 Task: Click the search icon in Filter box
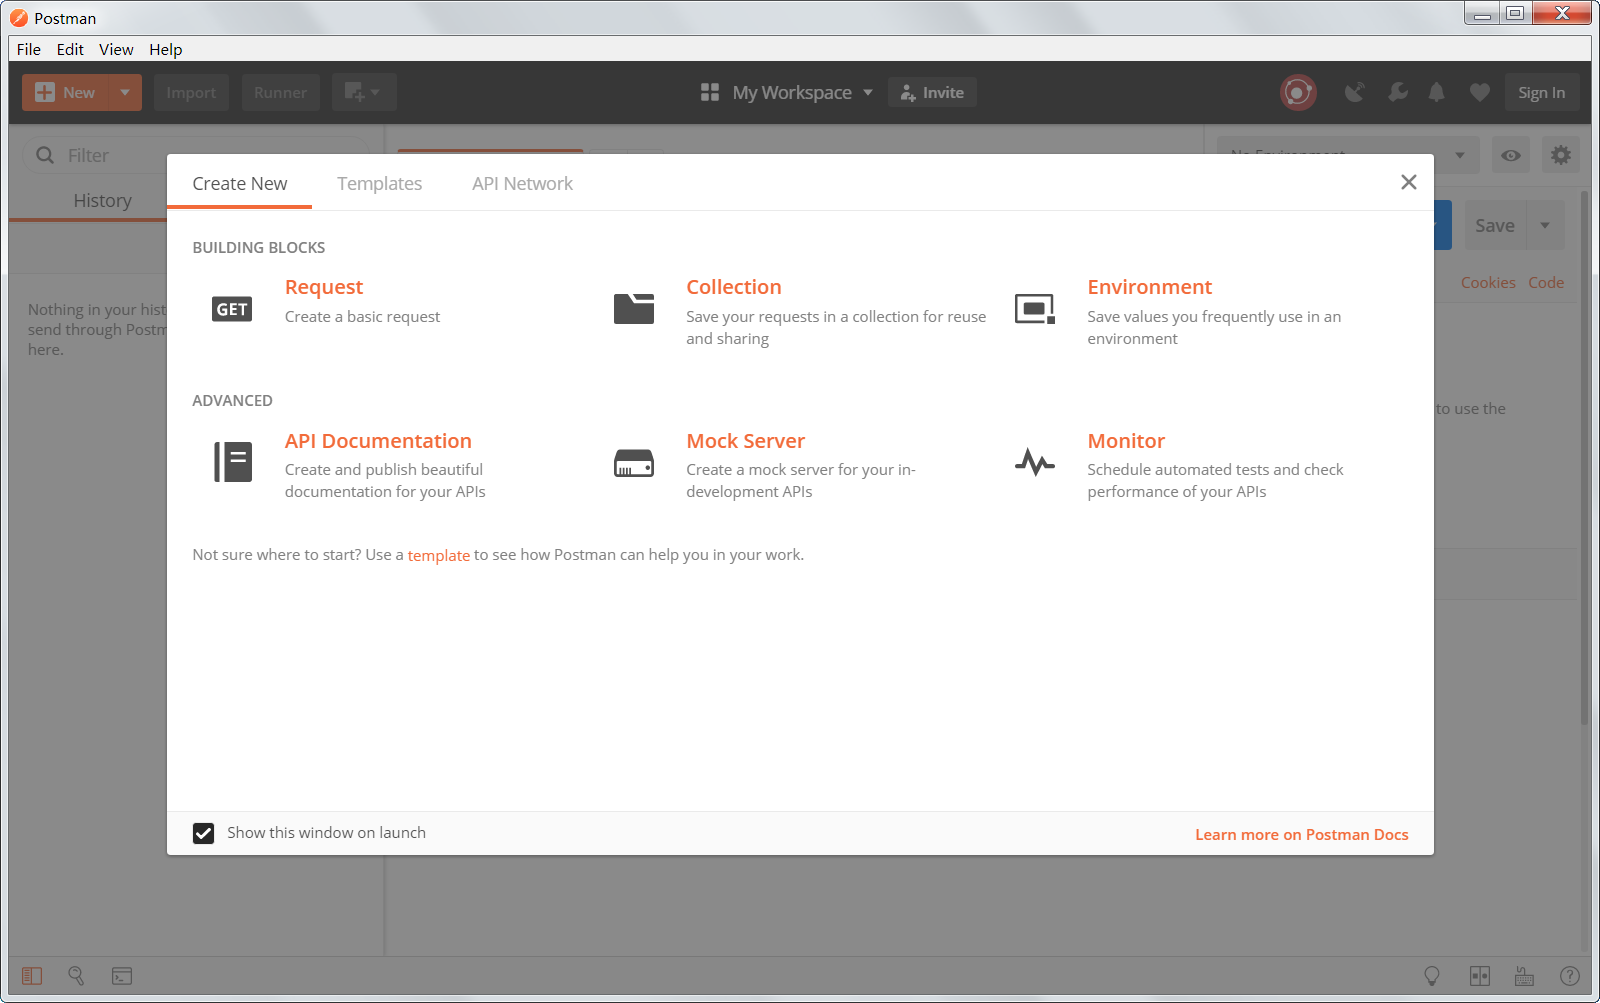coord(45,155)
